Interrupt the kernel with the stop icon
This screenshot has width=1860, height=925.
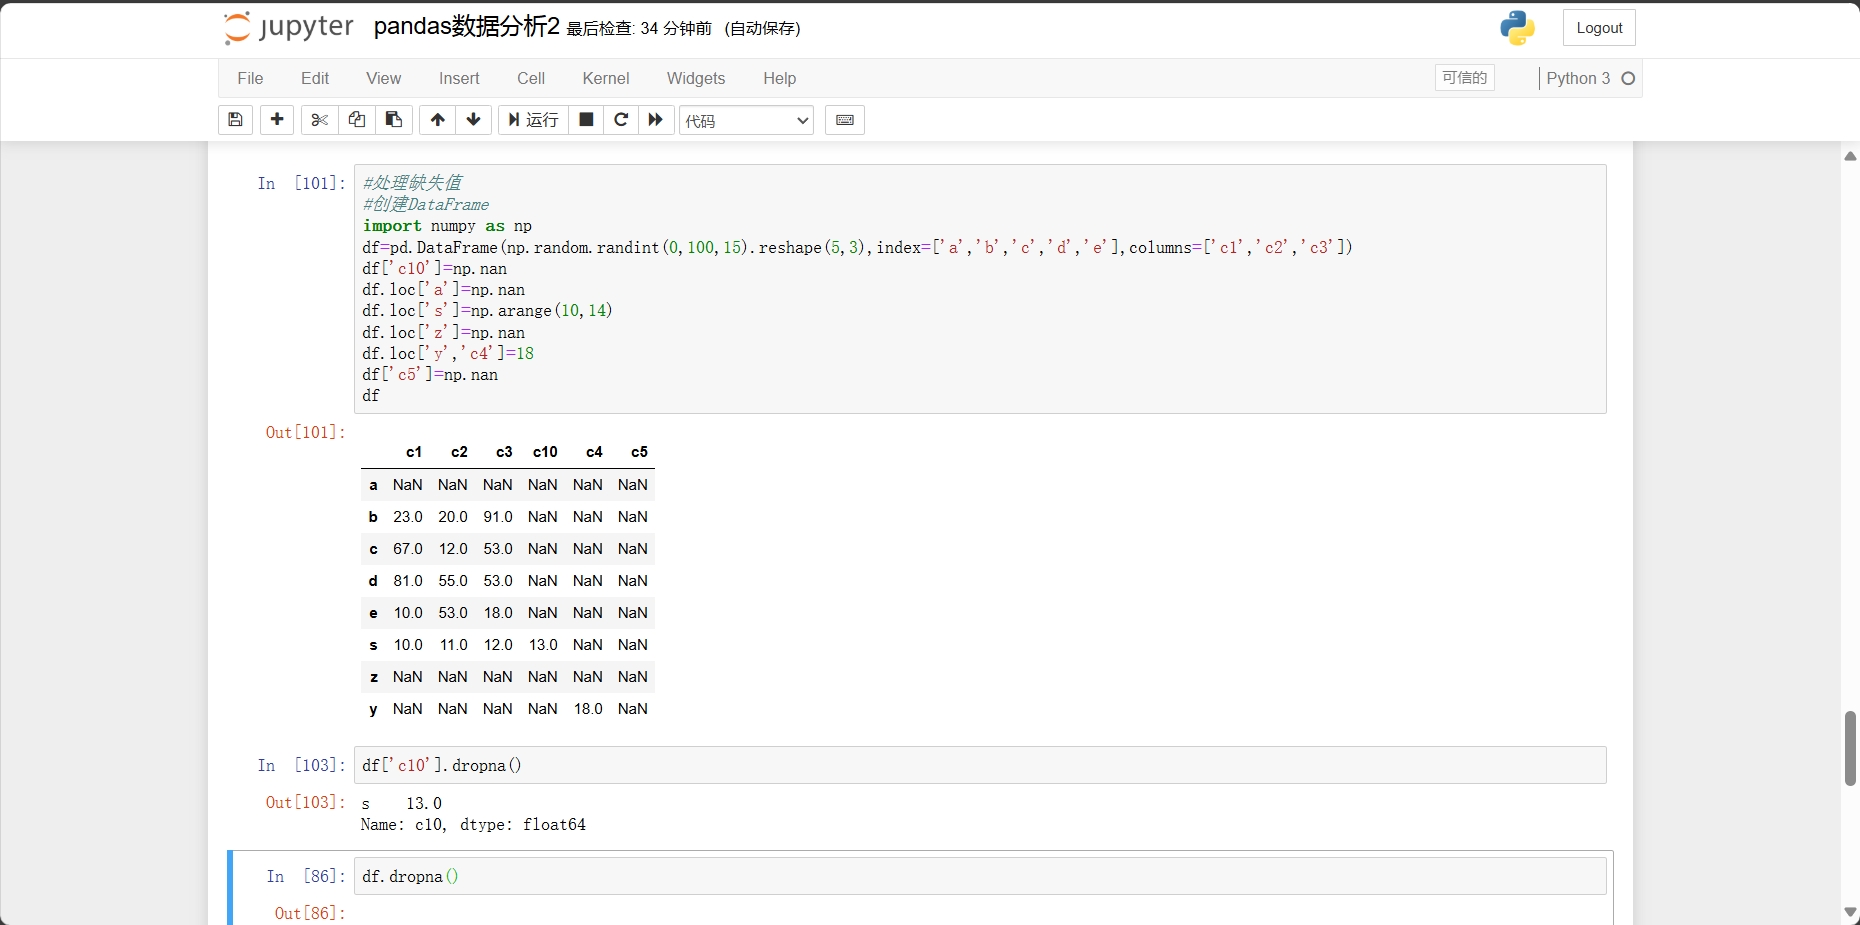point(587,120)
